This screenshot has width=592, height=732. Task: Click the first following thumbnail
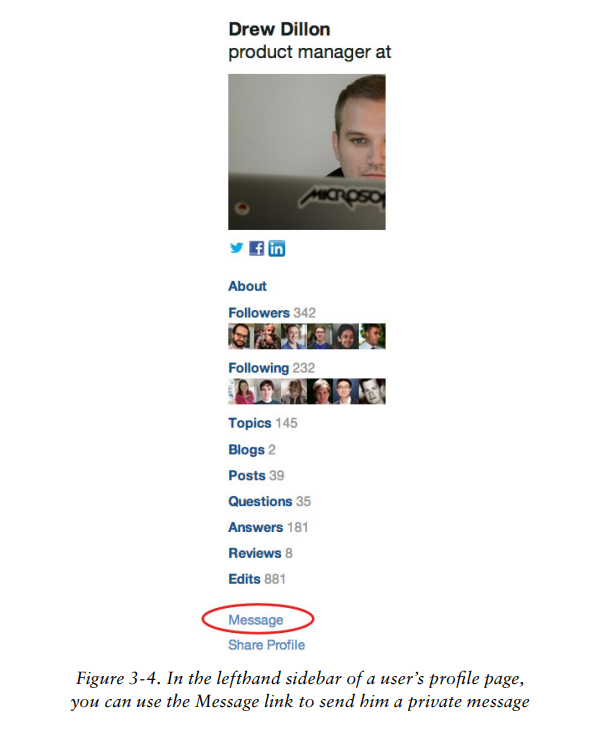(241, 391)
